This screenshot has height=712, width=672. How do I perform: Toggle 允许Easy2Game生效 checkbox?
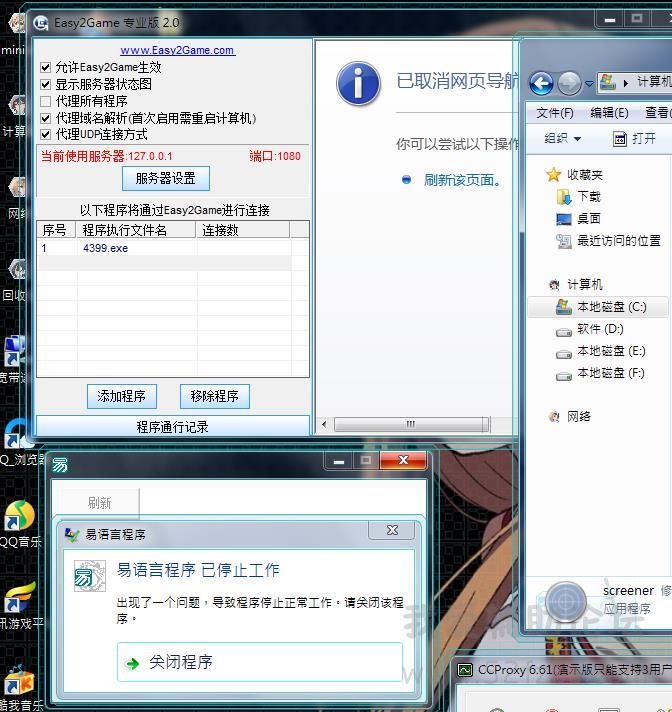(x=45, y=68)
